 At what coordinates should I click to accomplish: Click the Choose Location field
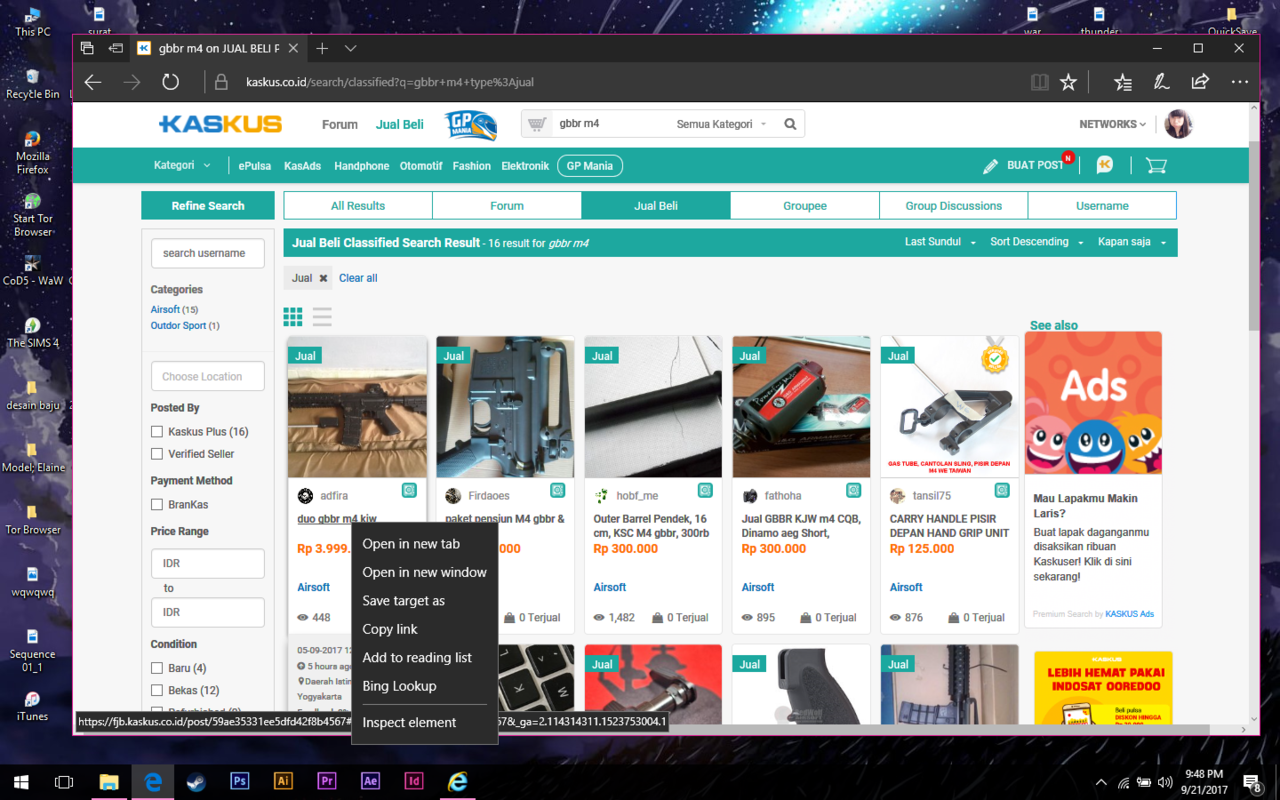pos(208,377)
